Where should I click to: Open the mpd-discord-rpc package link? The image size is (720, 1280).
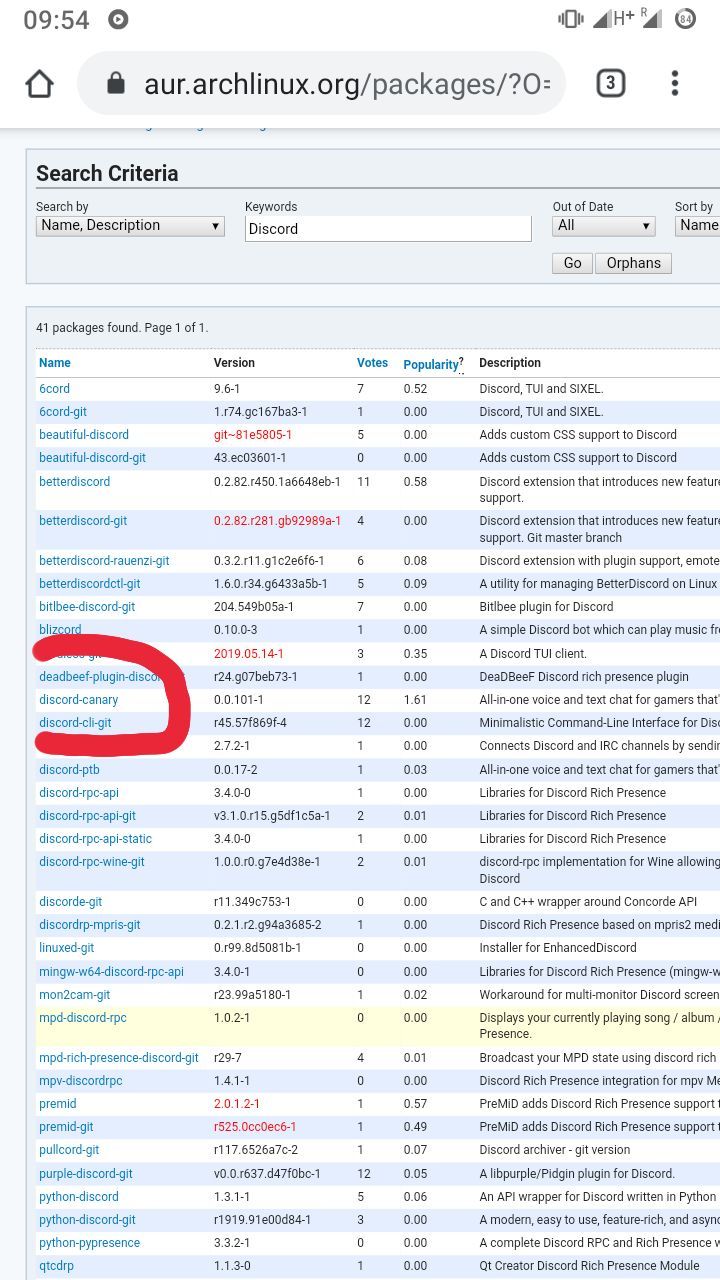83,1018
